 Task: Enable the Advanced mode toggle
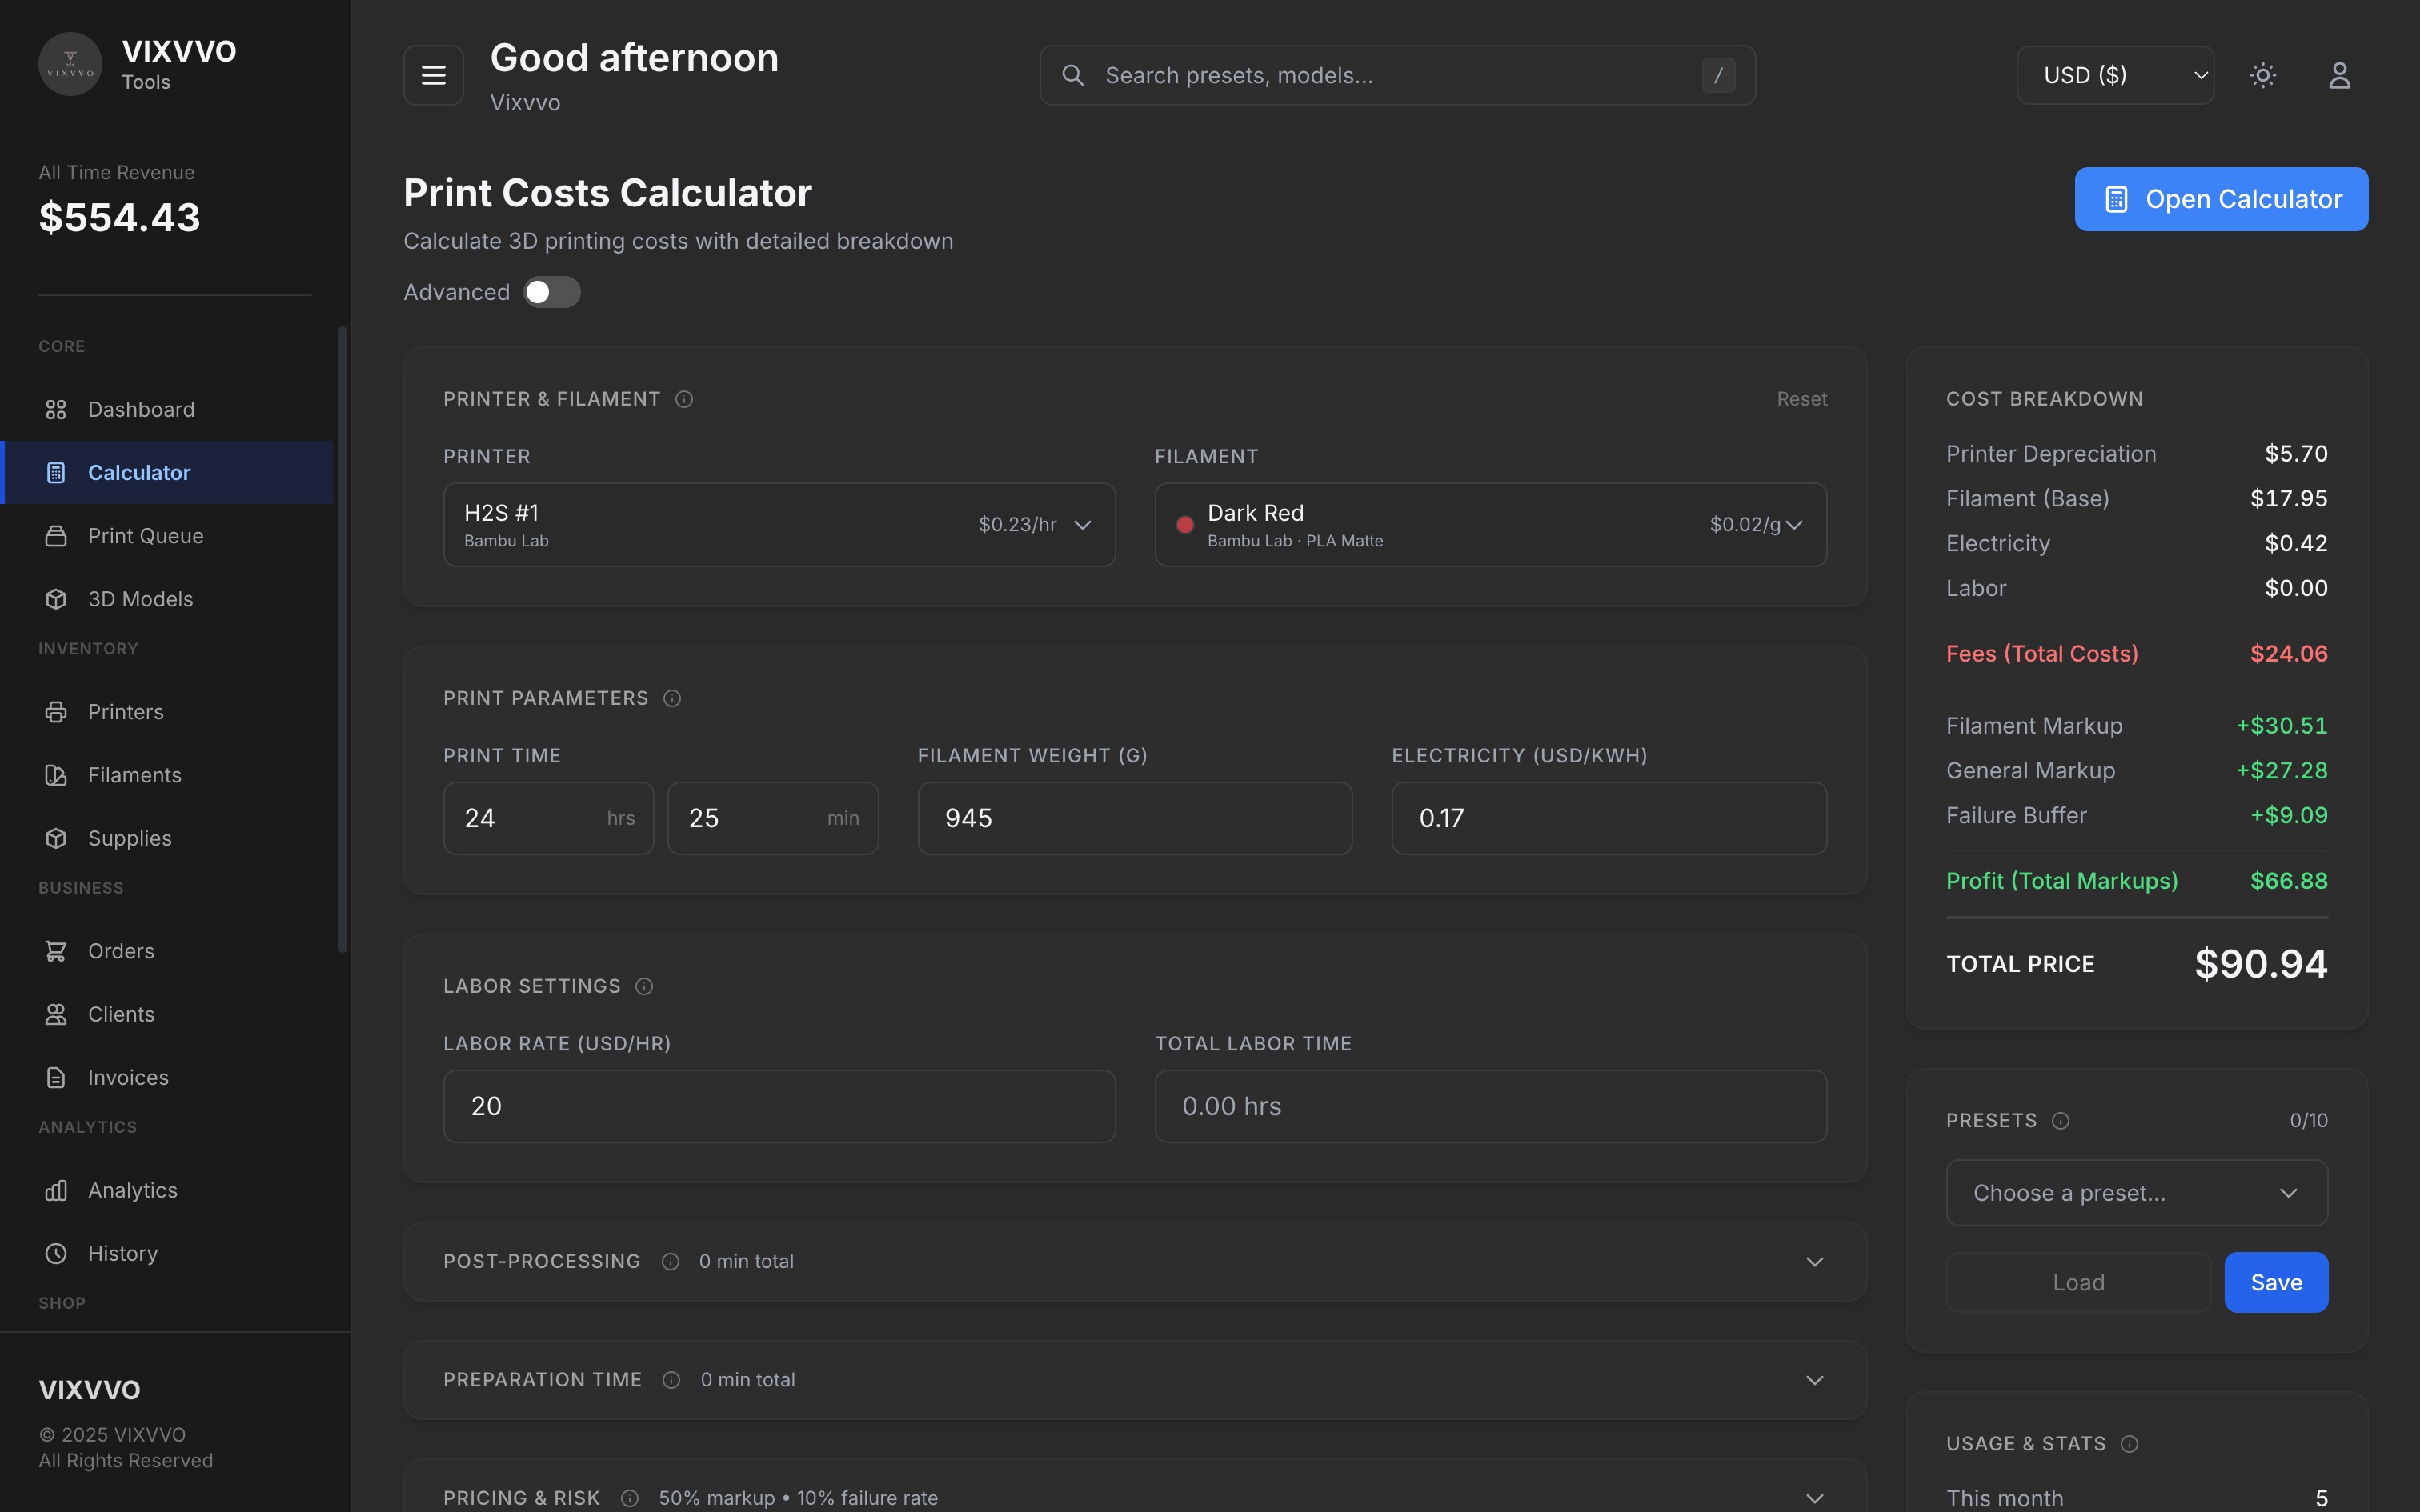point(552,292)
